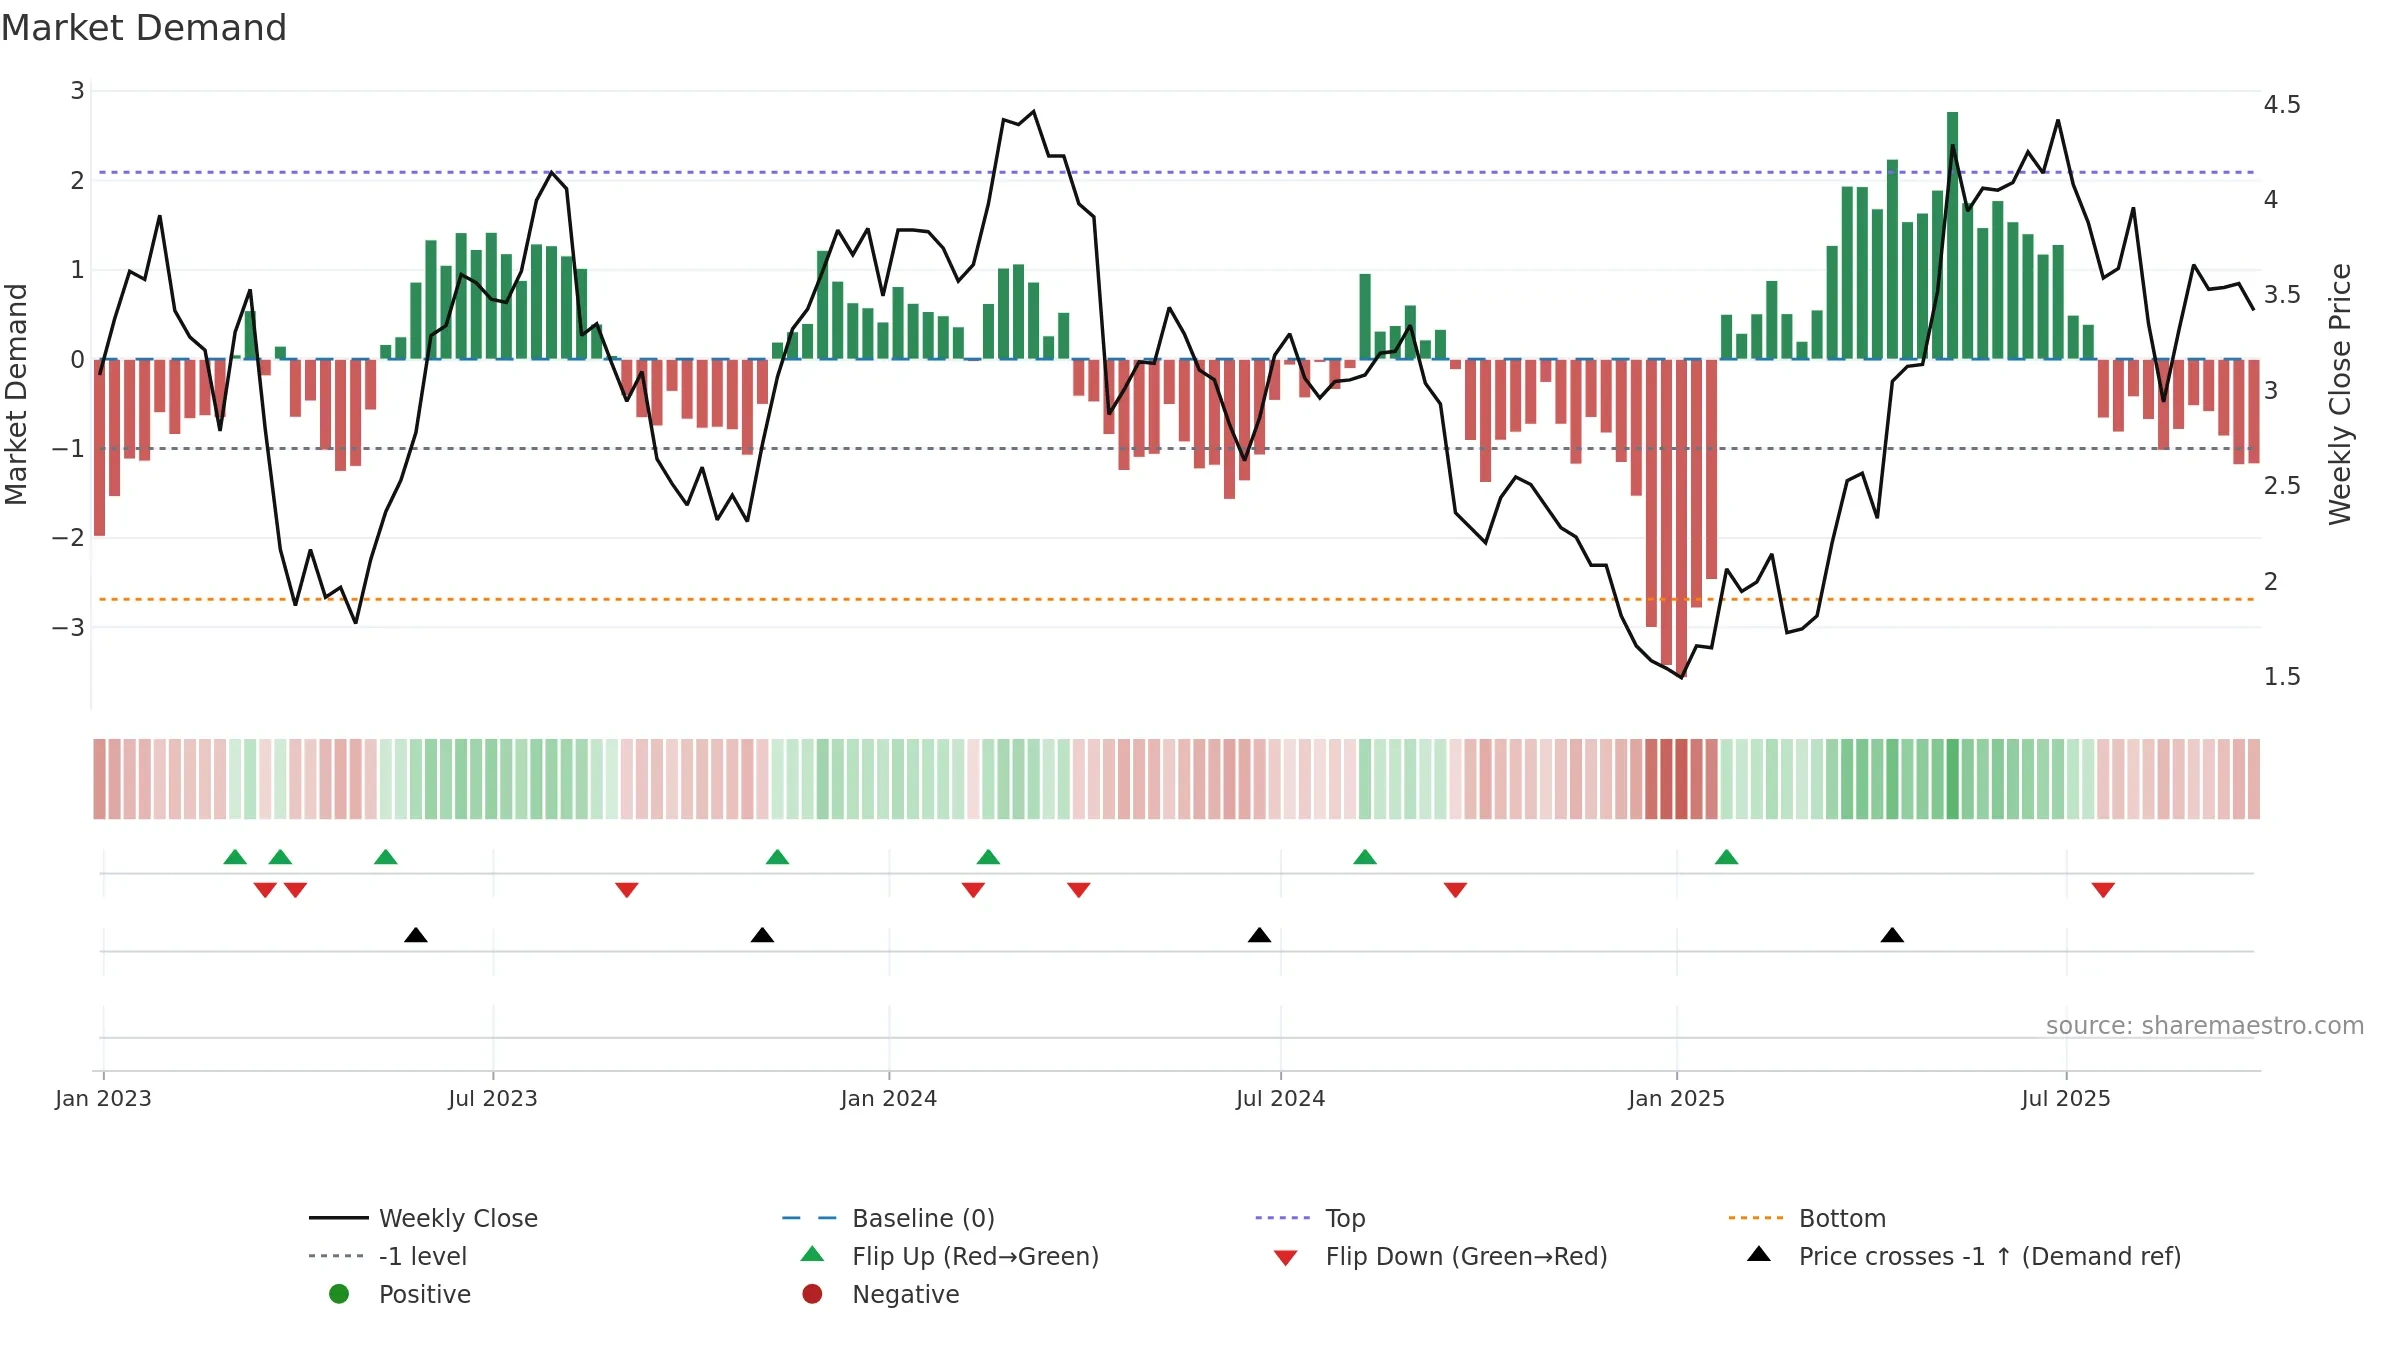2400x1350 pixels.
Task: Click the 1.5 right-axis price label
Action: tap(2282, 677)
